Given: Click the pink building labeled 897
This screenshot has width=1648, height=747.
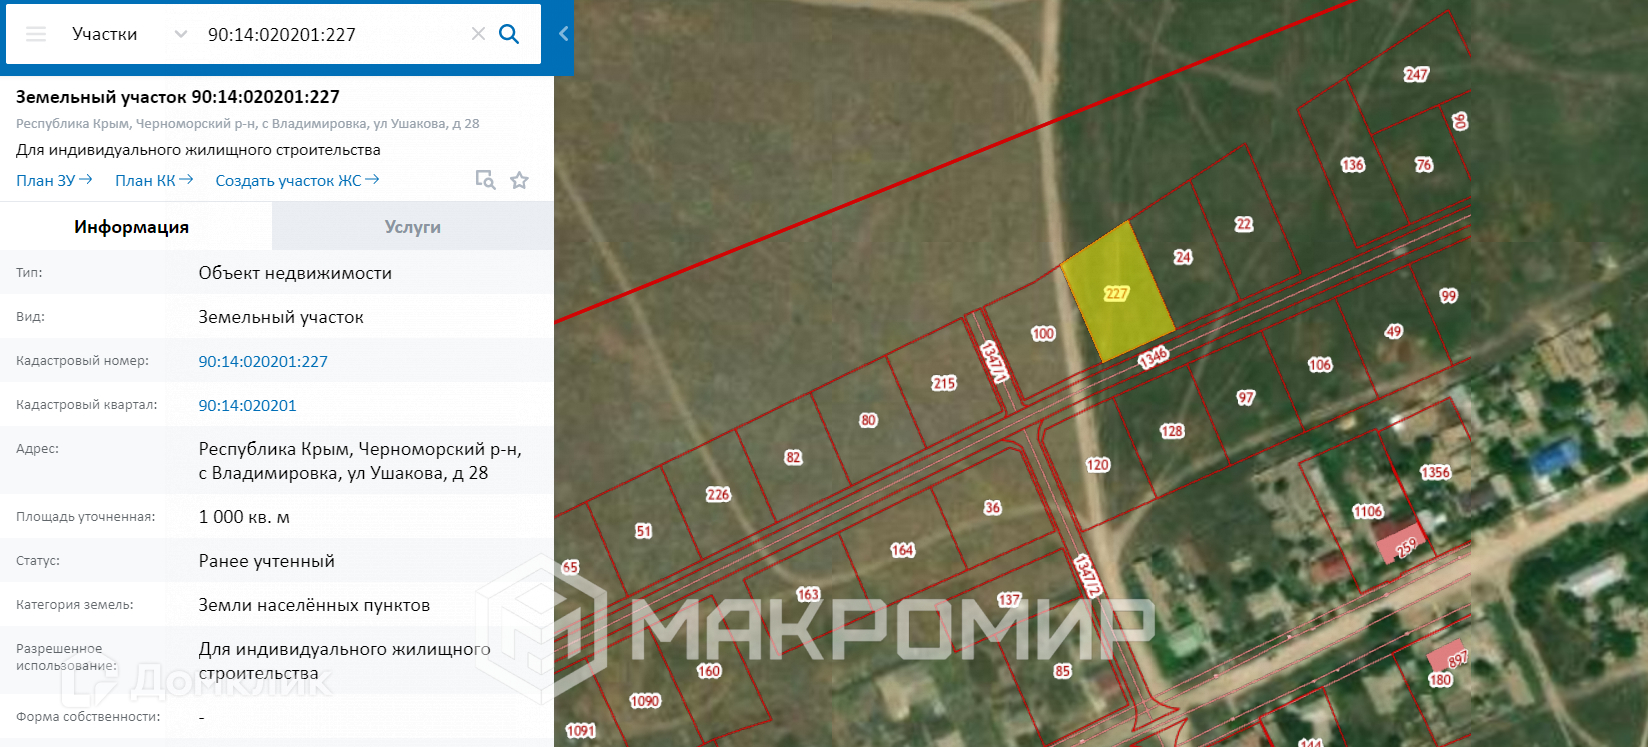Looking at the screenshot, I should coord(1448,657).
